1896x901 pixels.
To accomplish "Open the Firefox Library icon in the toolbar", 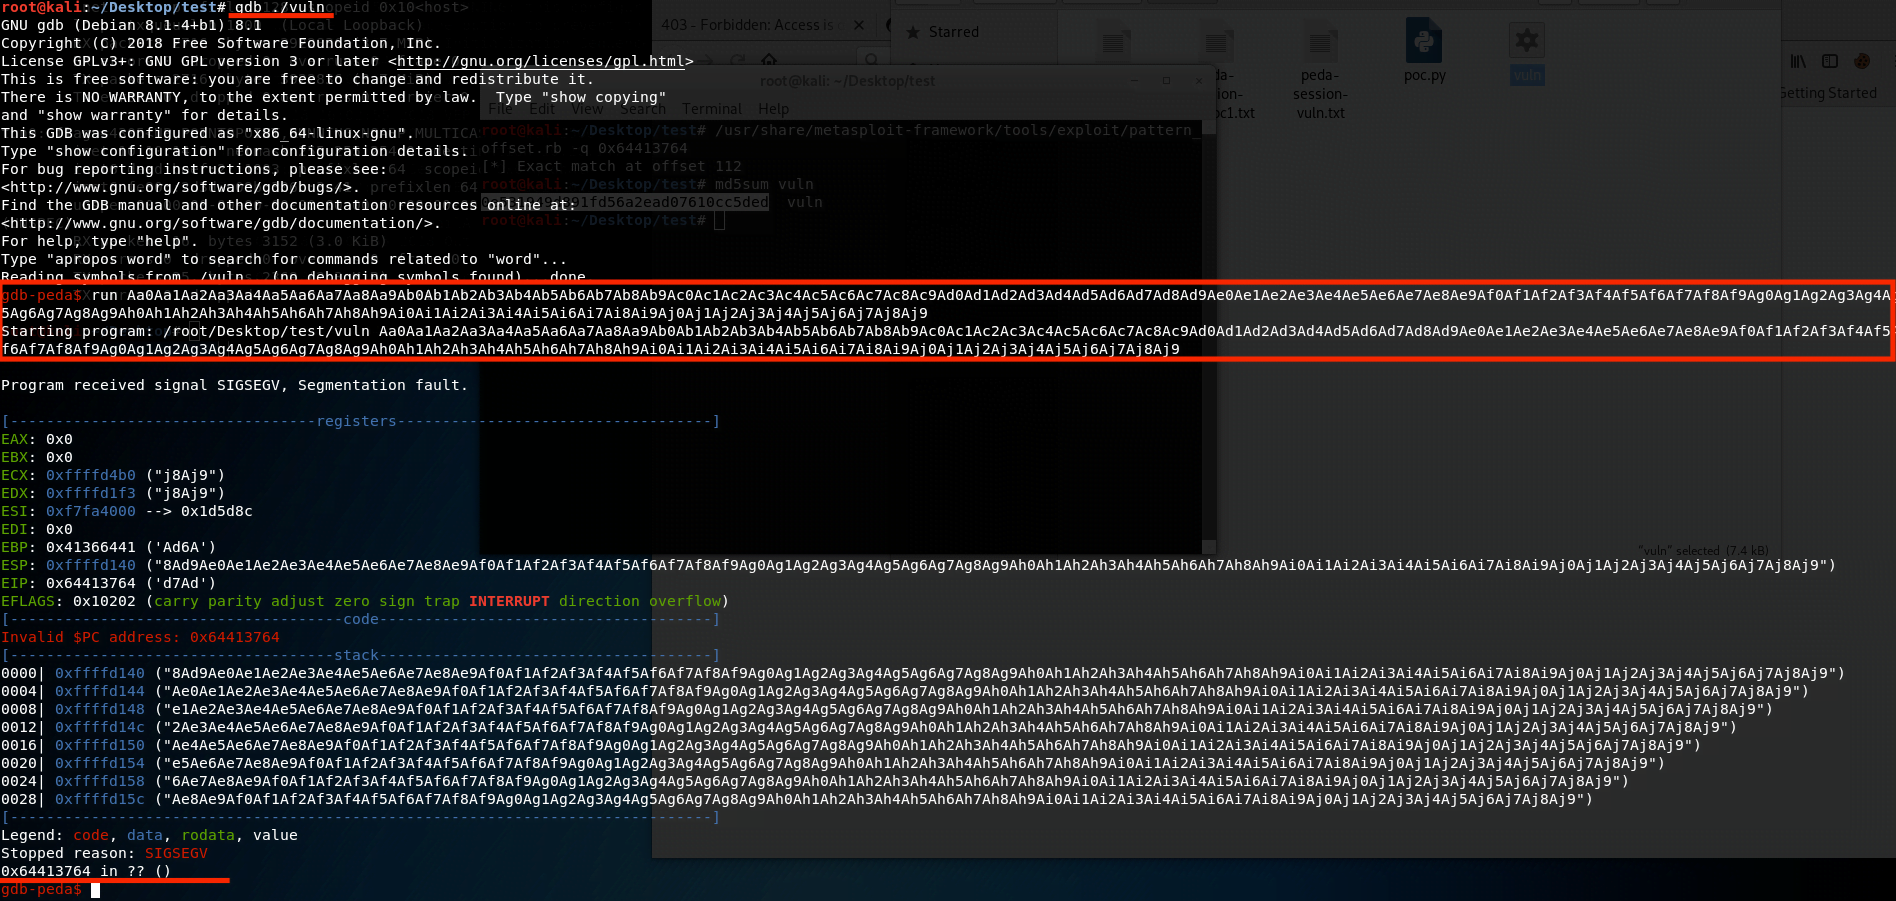I will [1797, 61].
